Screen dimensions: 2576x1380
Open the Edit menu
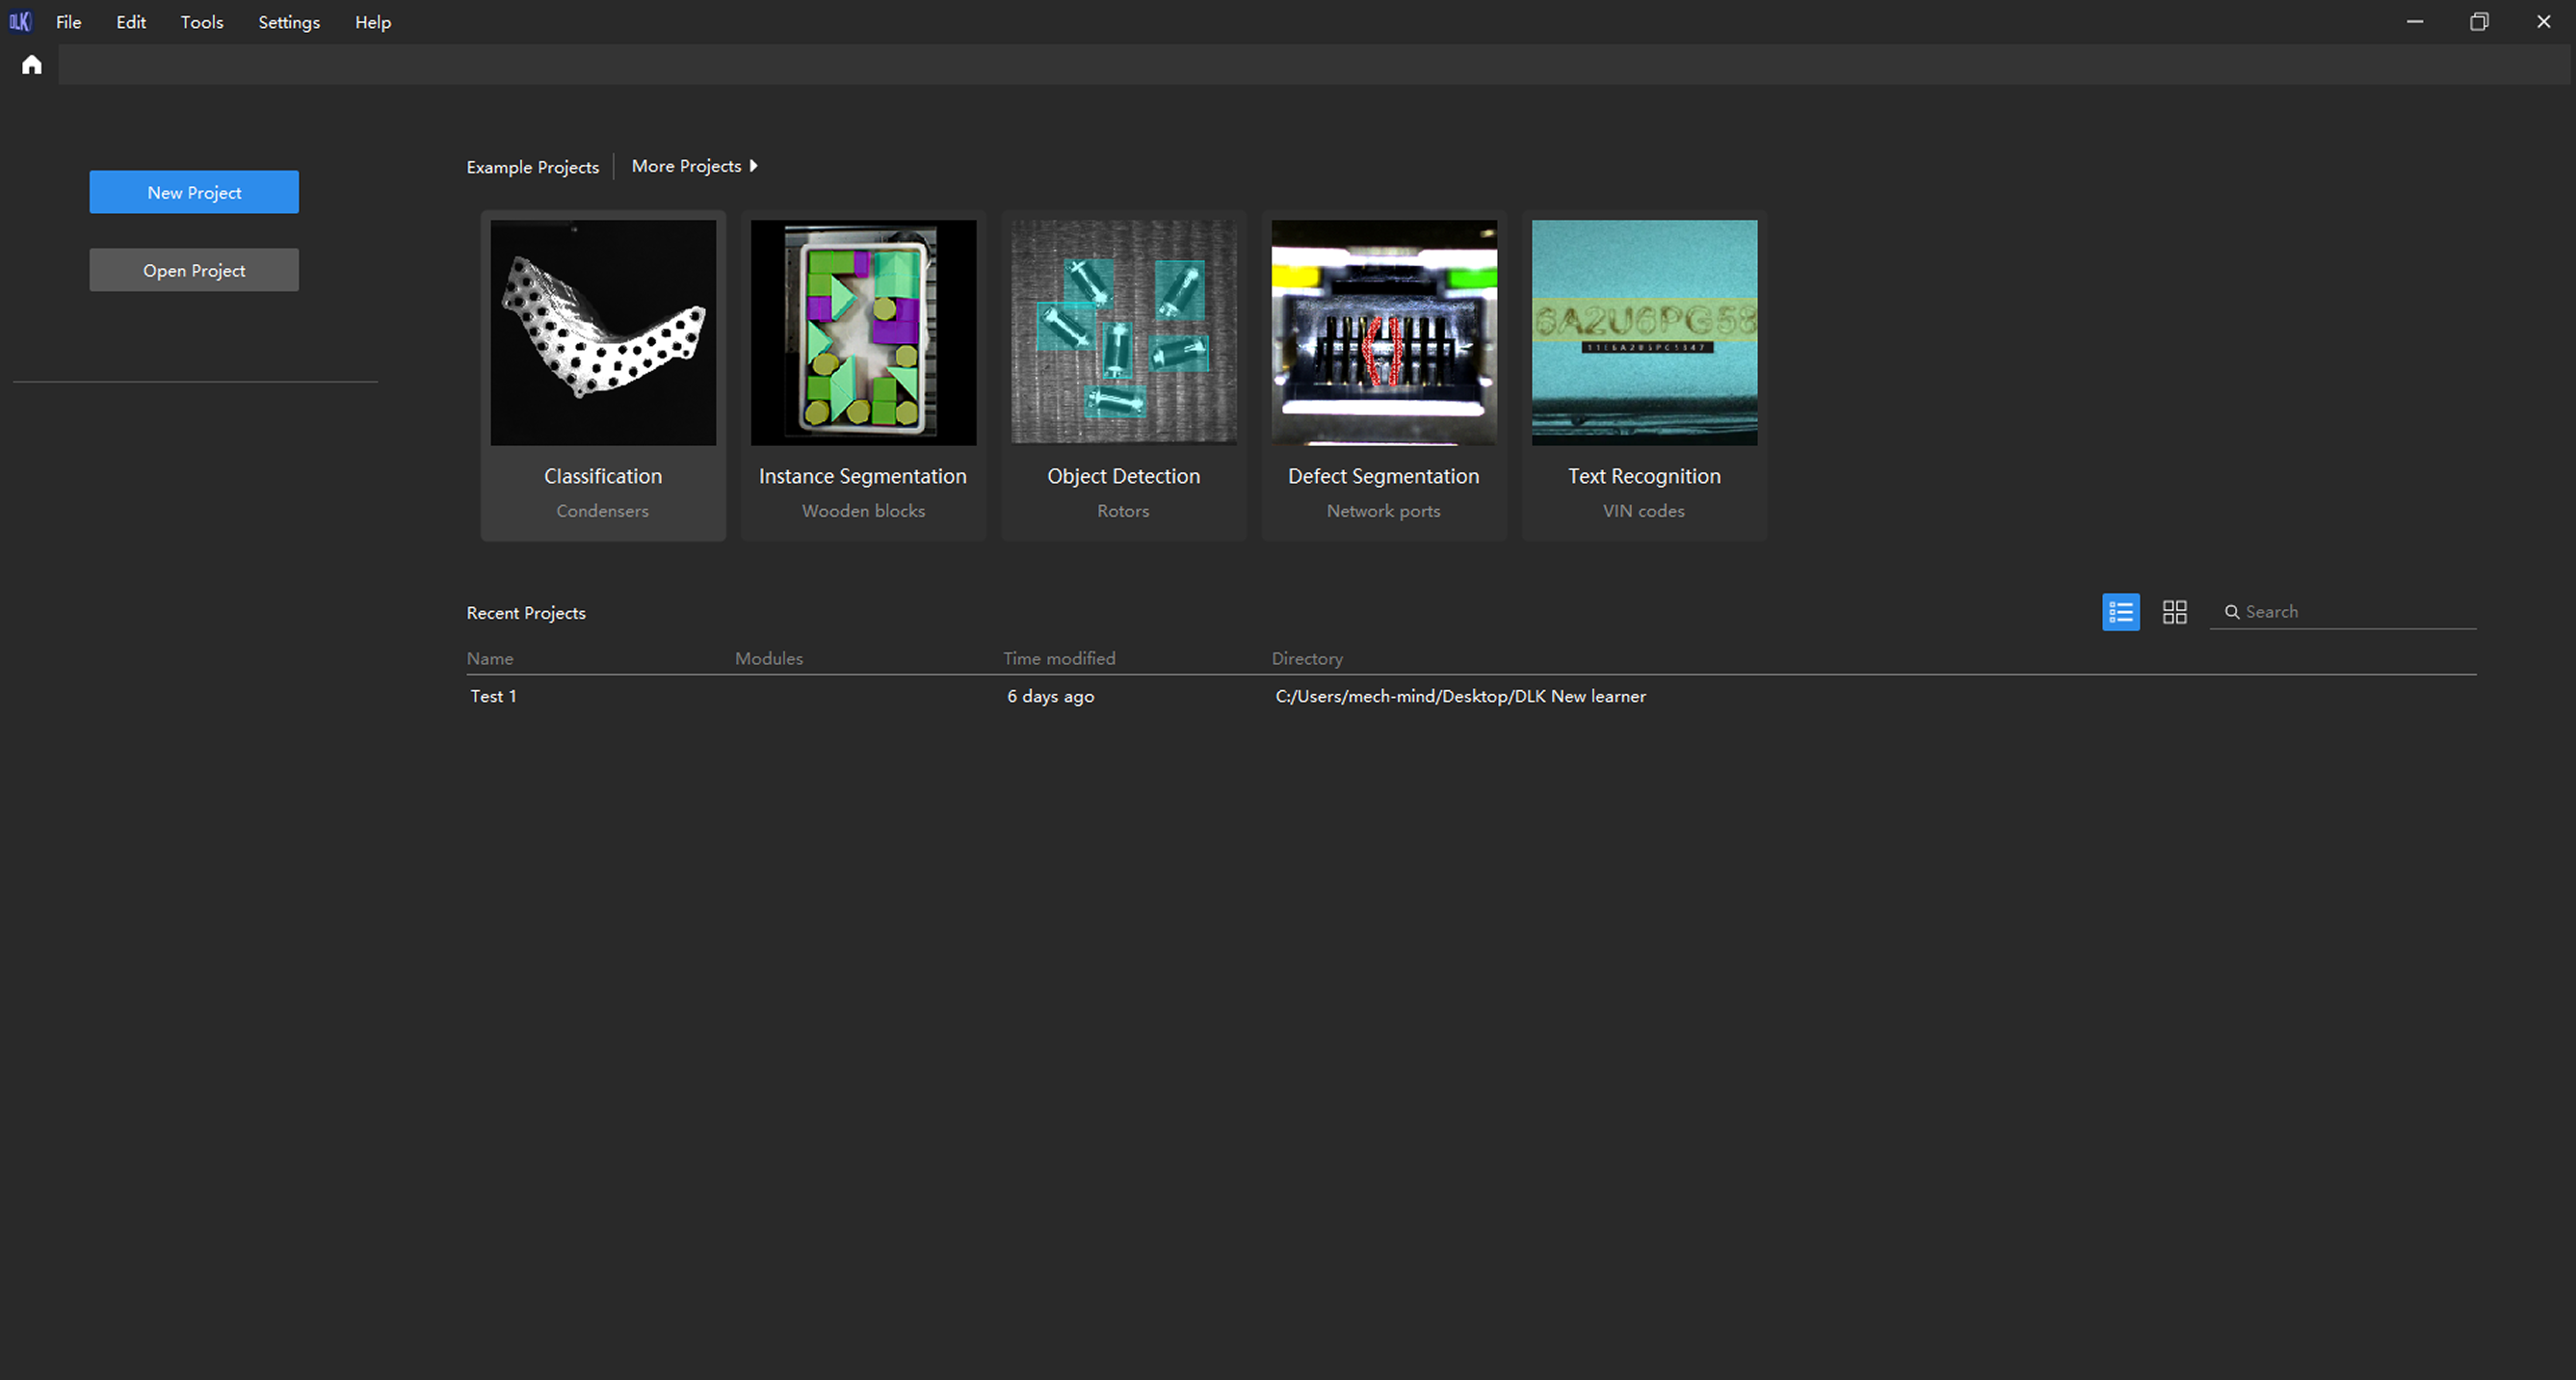pyautogui.click(x=131, y=22)
